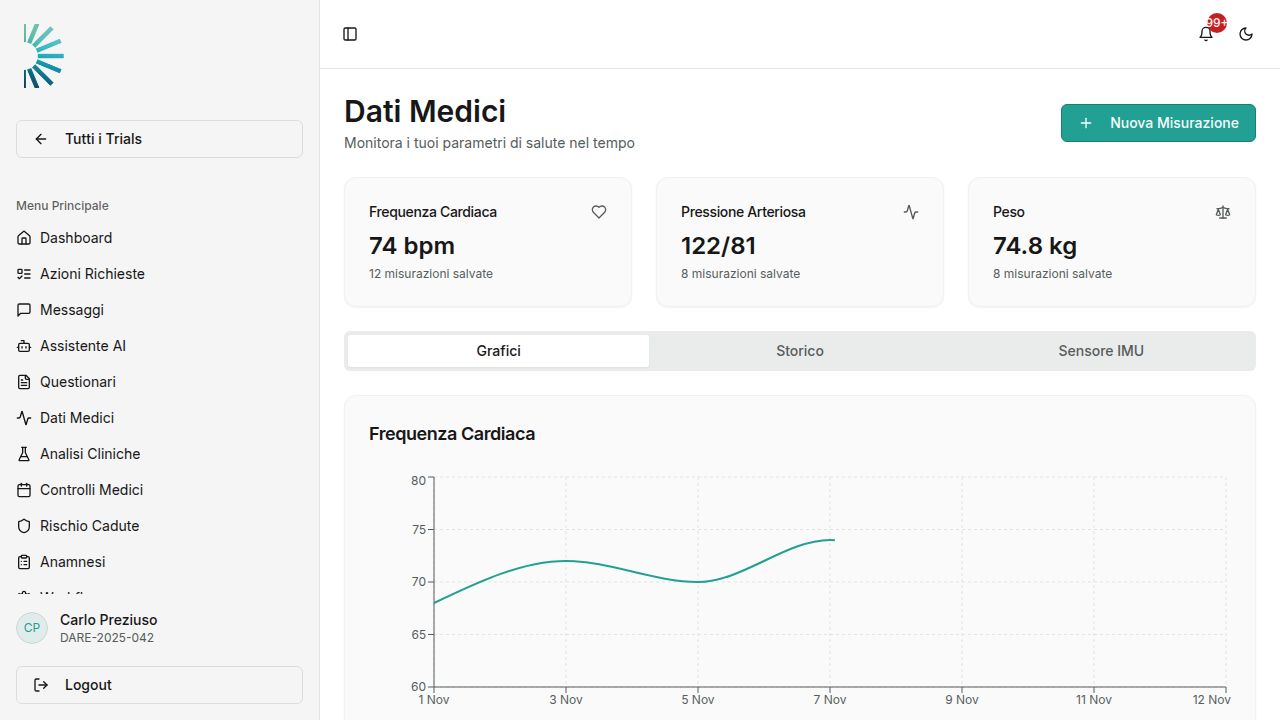Add a Nuova Misurazione
The width and height of the screenshot is (1280, 720).
[x=1158, y=123]
